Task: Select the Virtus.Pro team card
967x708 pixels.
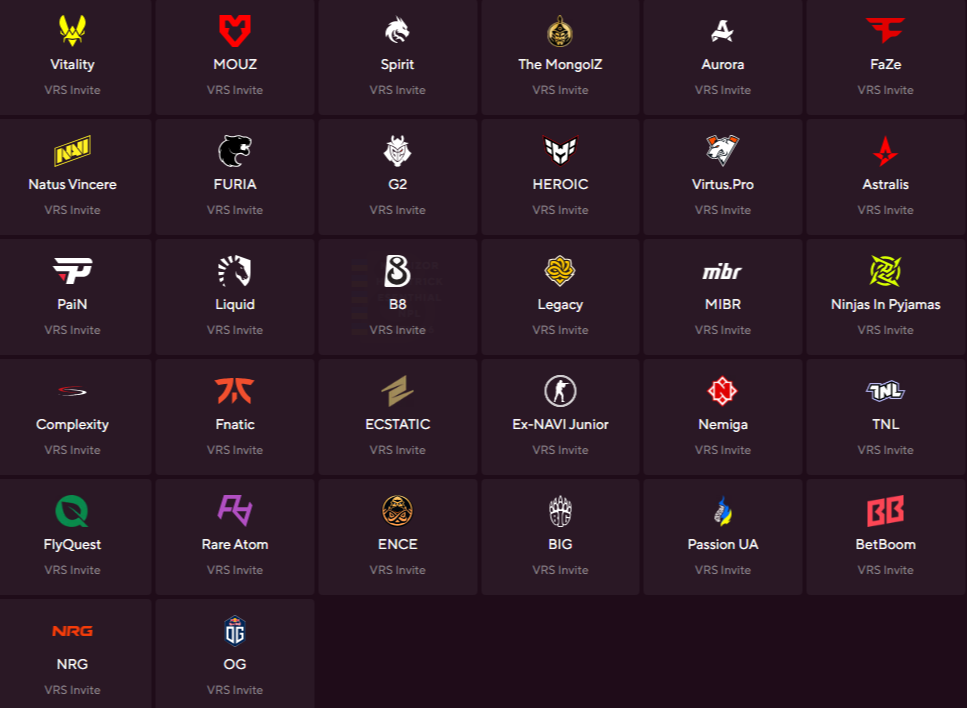Action: [722, 177]
